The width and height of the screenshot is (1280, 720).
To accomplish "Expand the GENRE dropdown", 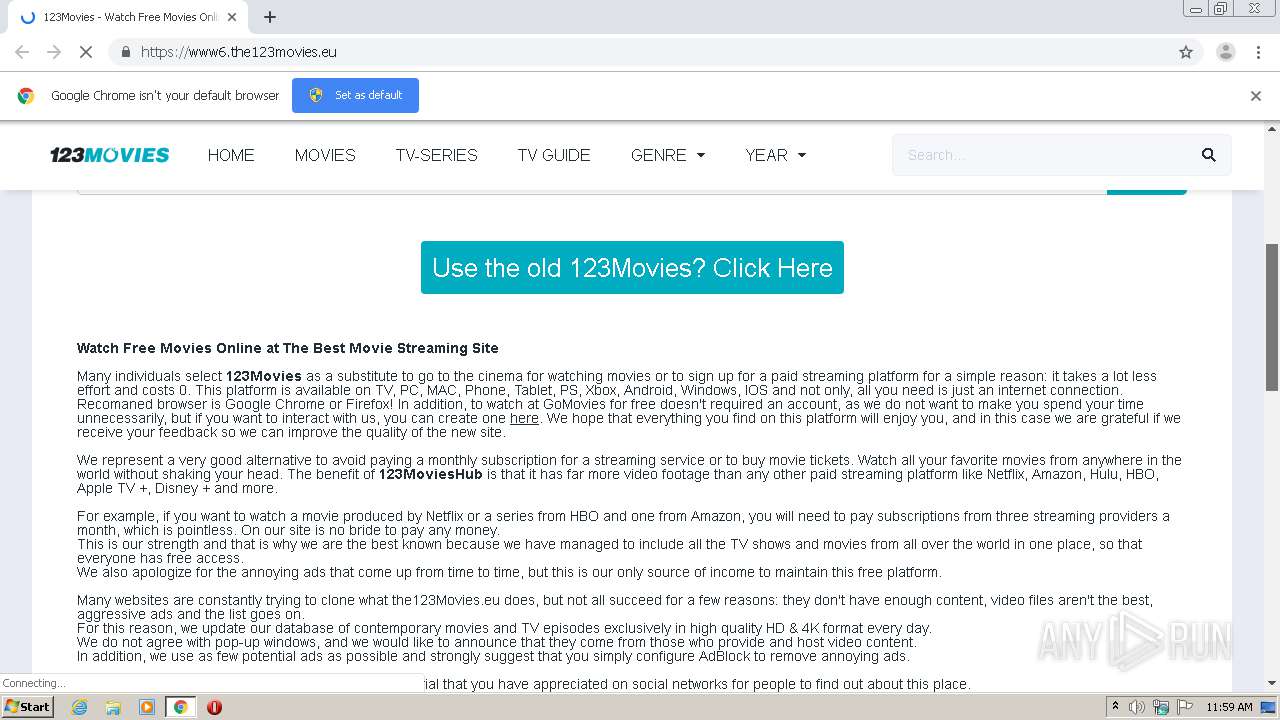I will pyautogui.click(x=668, y=155).
